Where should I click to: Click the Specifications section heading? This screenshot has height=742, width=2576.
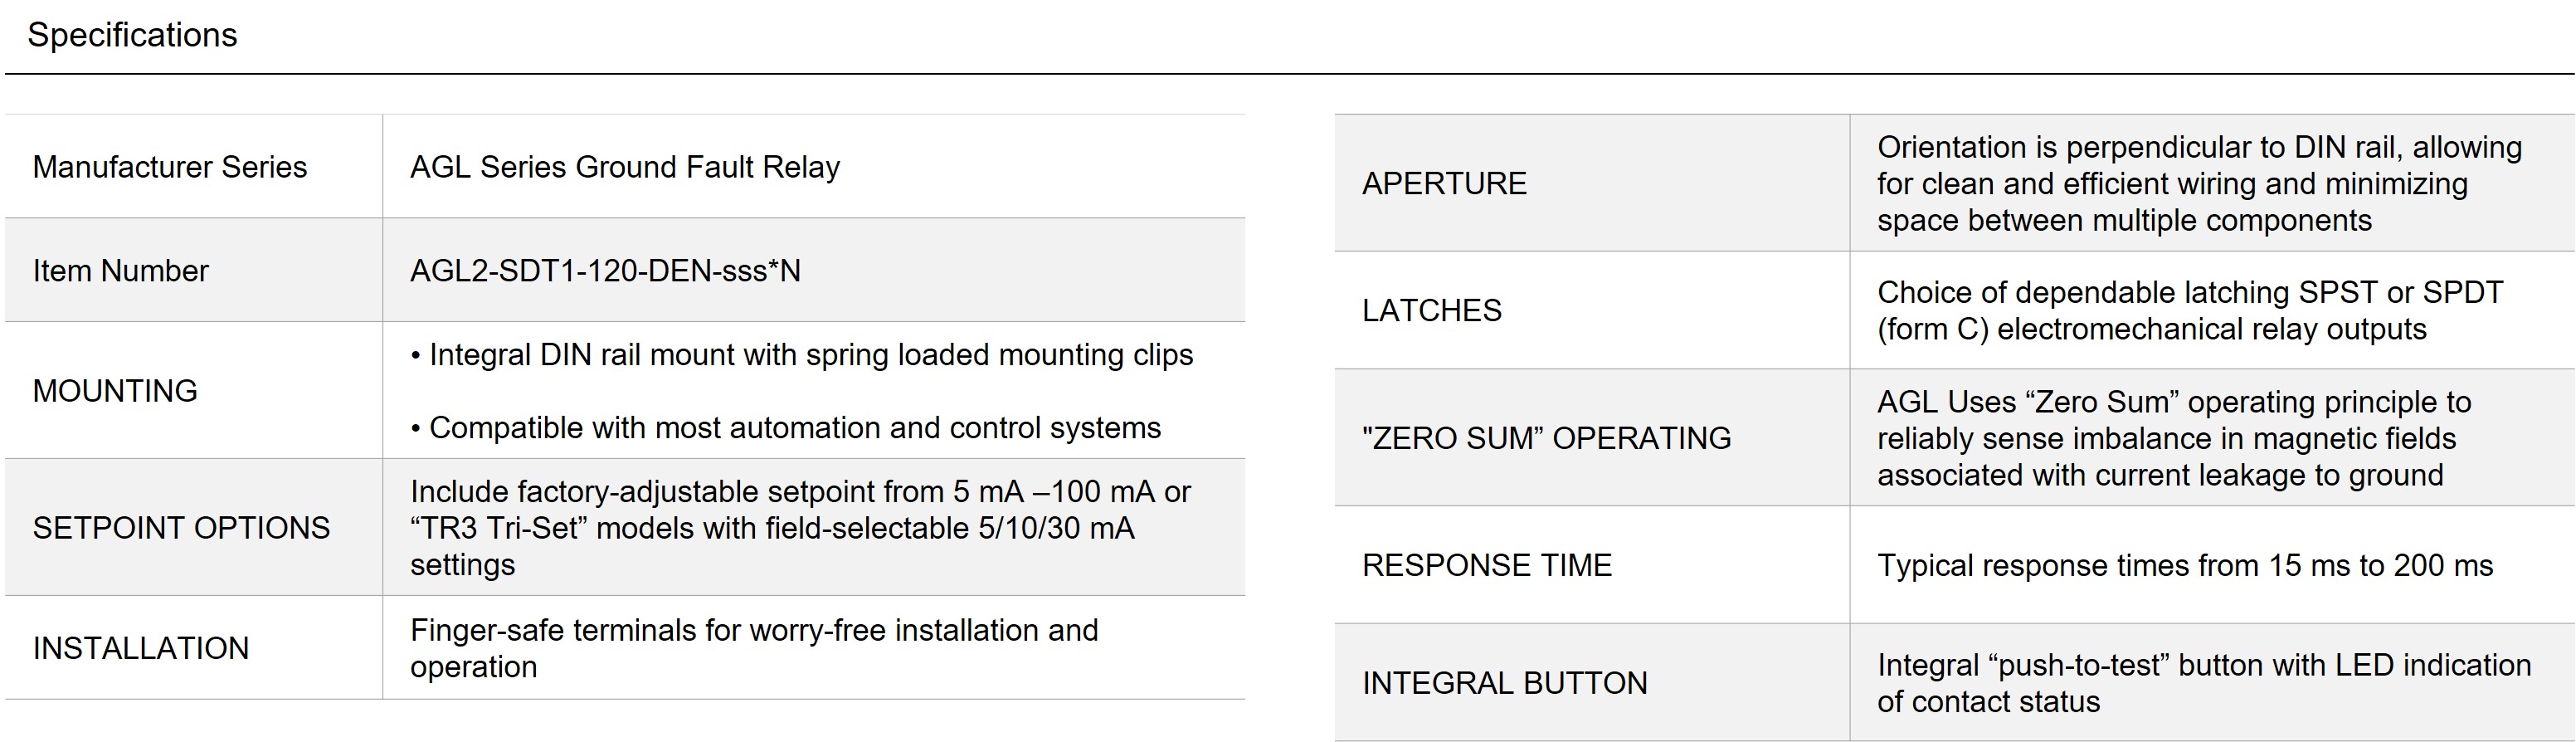tap(132, 35)
